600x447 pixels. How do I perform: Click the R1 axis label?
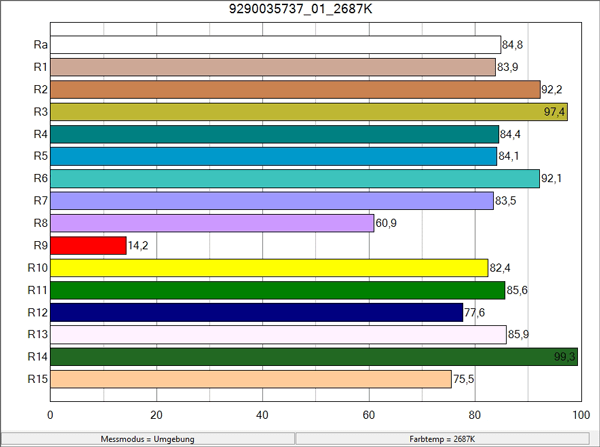pos(41,67)
